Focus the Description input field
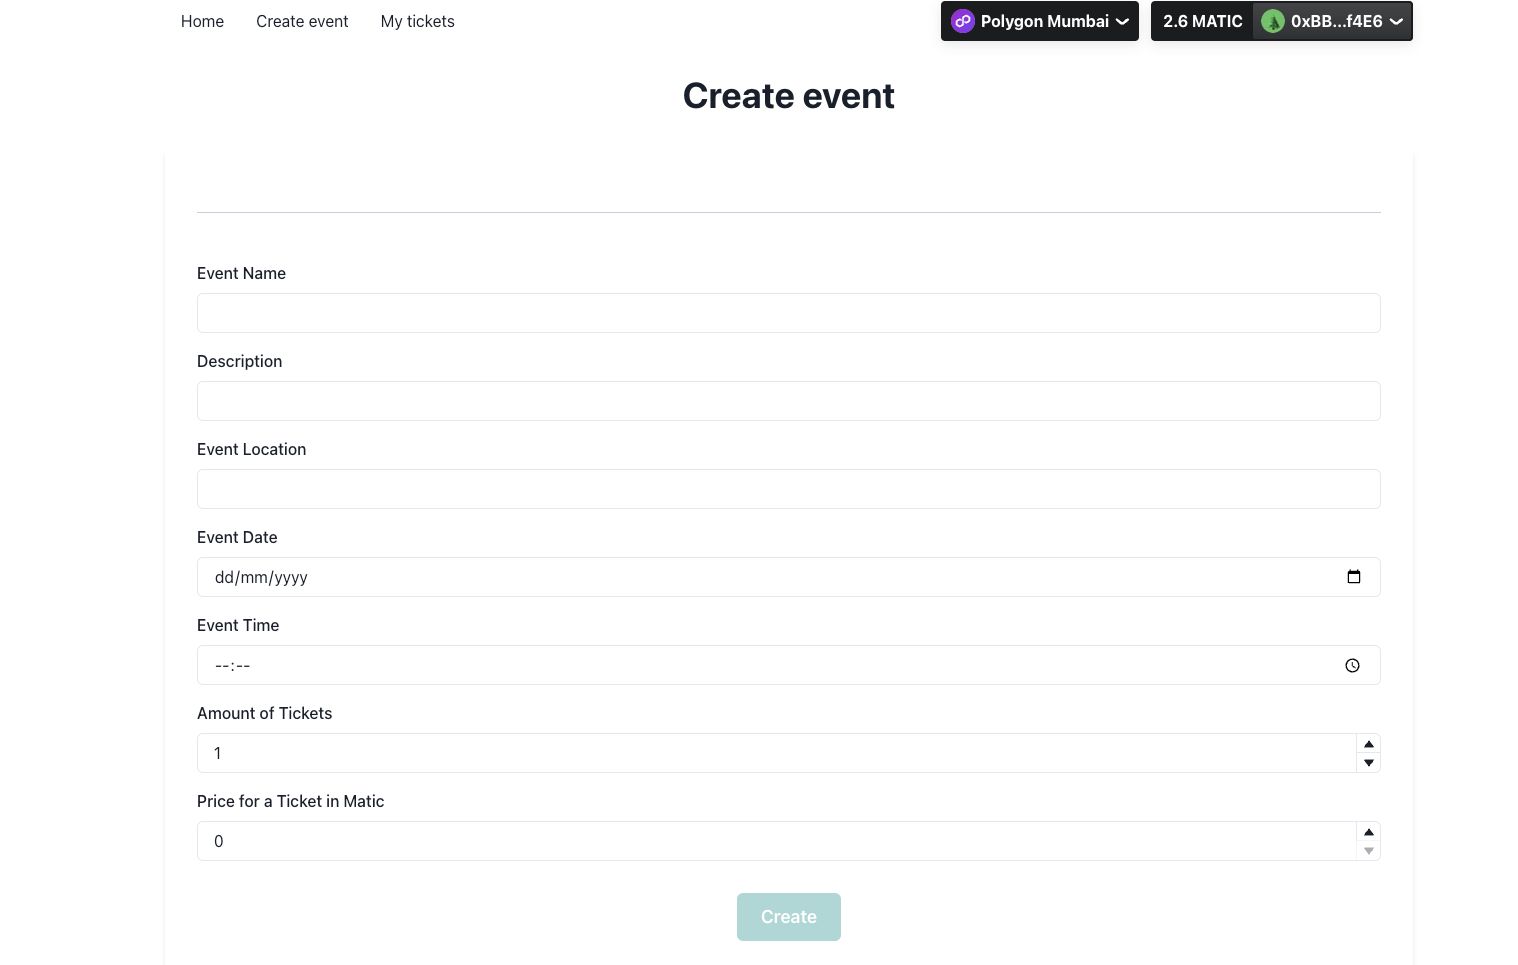This screenshot has height=965, width=1518. click(788, 401)
